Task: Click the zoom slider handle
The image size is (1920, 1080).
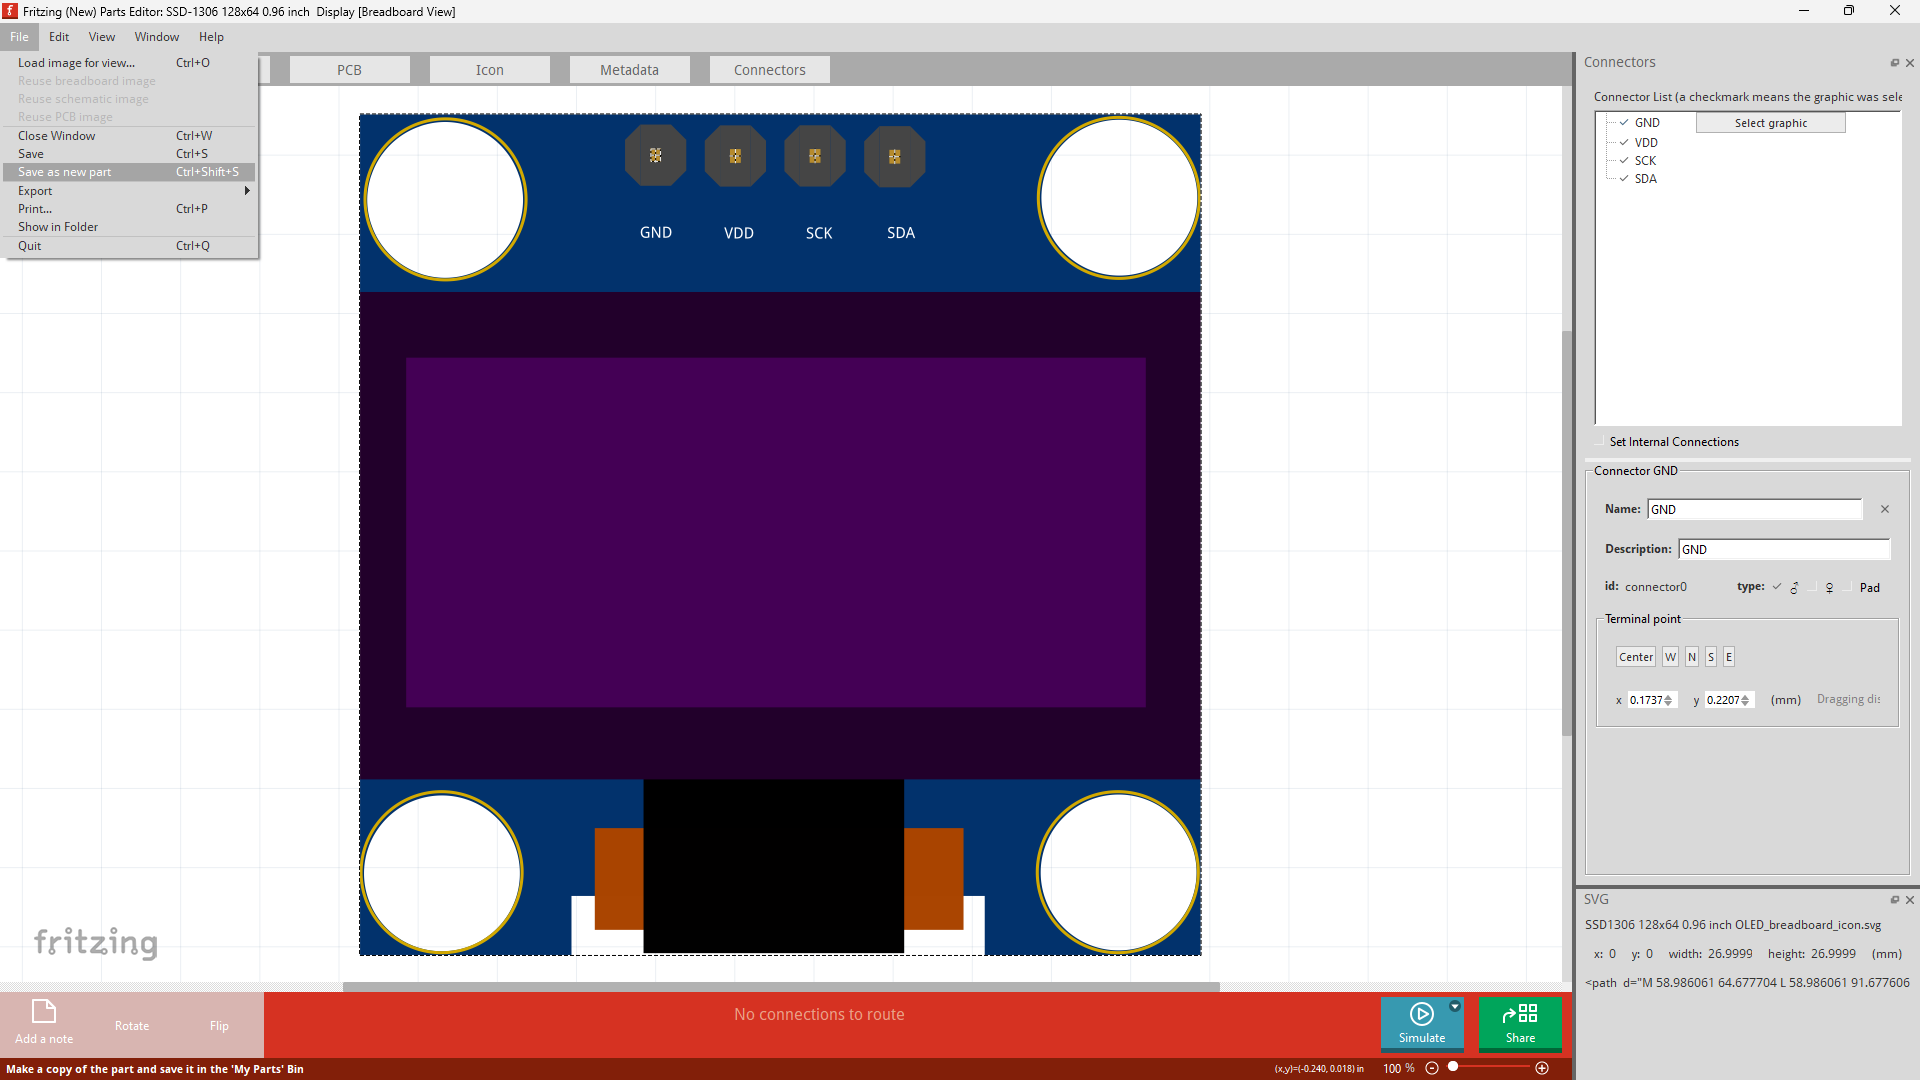Action: (x=1453, y=1067)
